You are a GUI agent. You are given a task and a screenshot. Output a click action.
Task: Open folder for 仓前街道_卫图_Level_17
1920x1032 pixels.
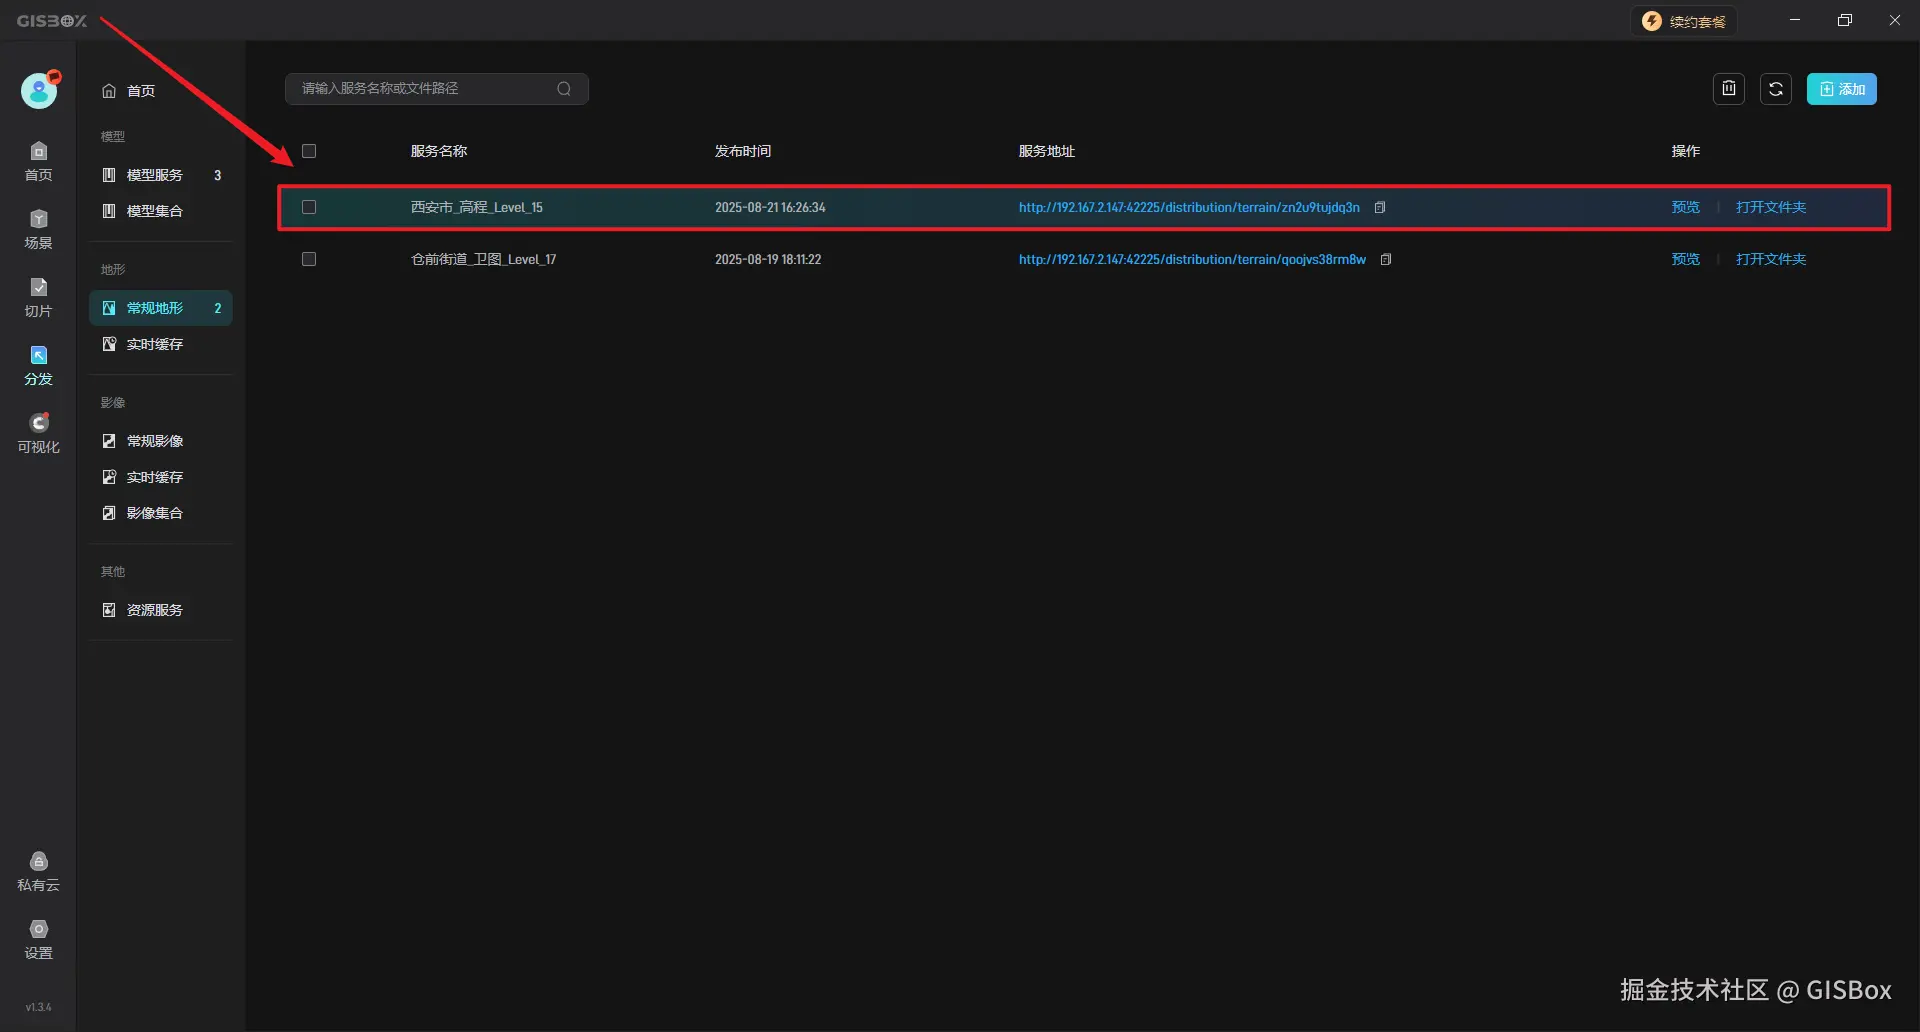1770,260
